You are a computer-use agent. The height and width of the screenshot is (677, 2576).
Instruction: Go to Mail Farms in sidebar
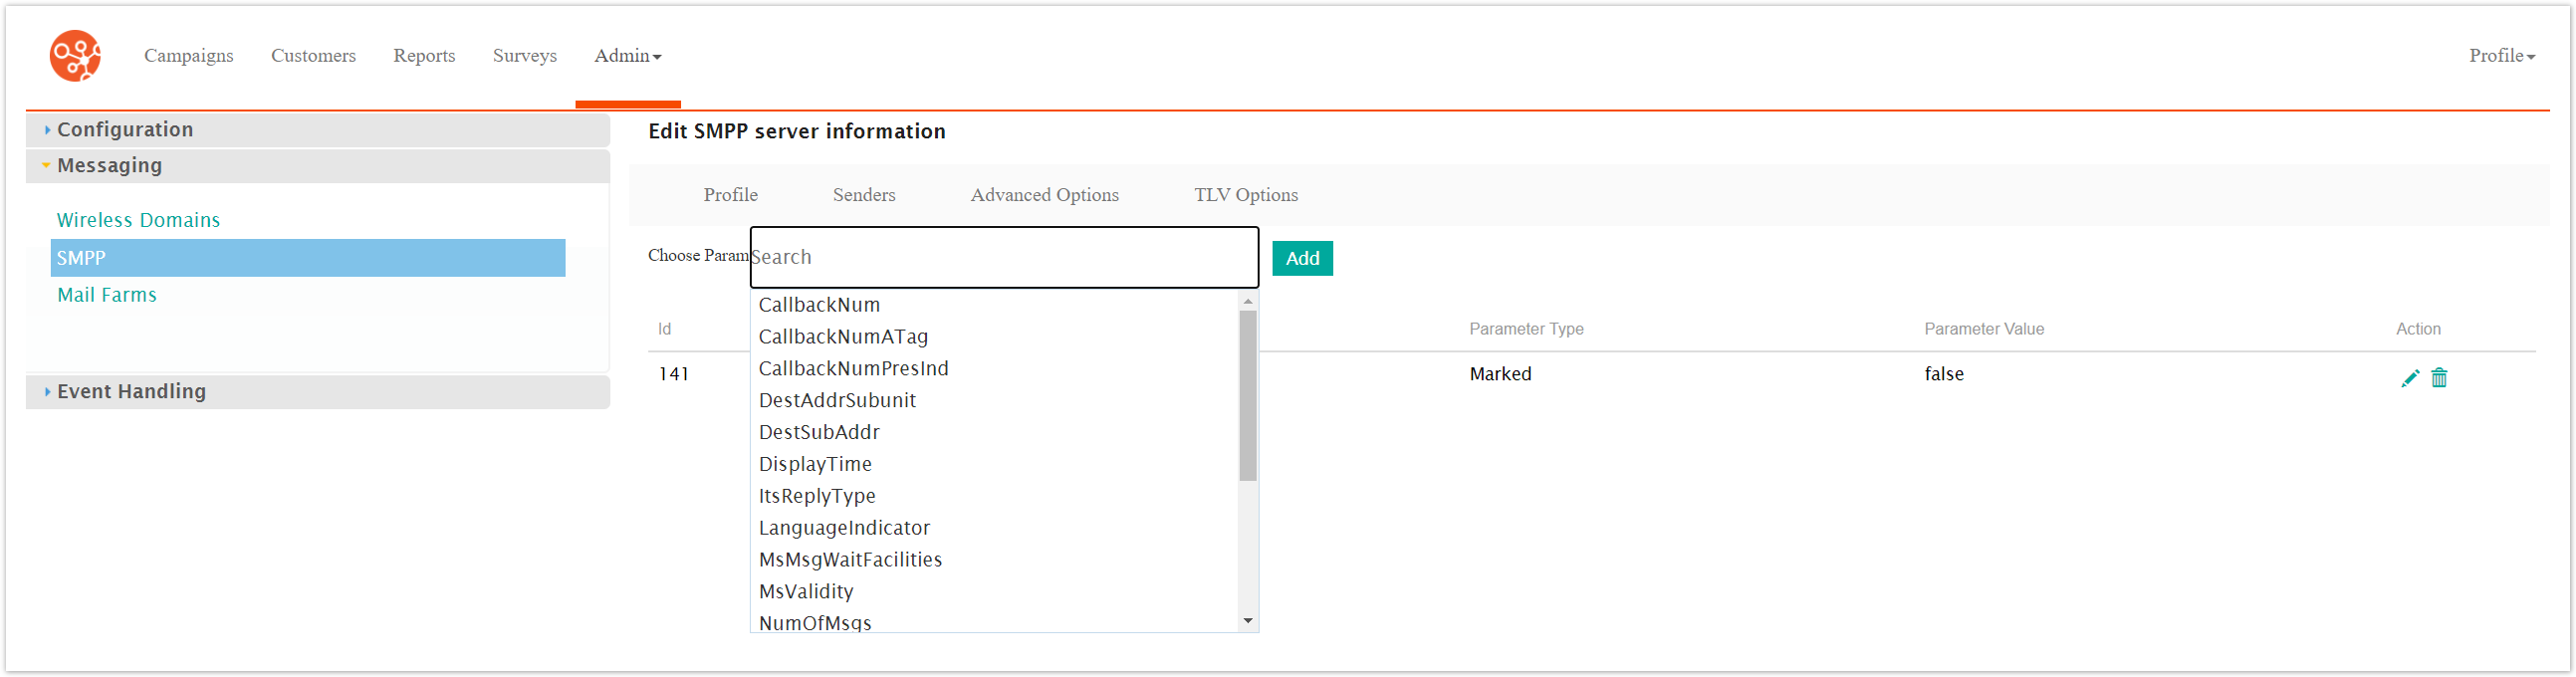[x=107, y=295]
